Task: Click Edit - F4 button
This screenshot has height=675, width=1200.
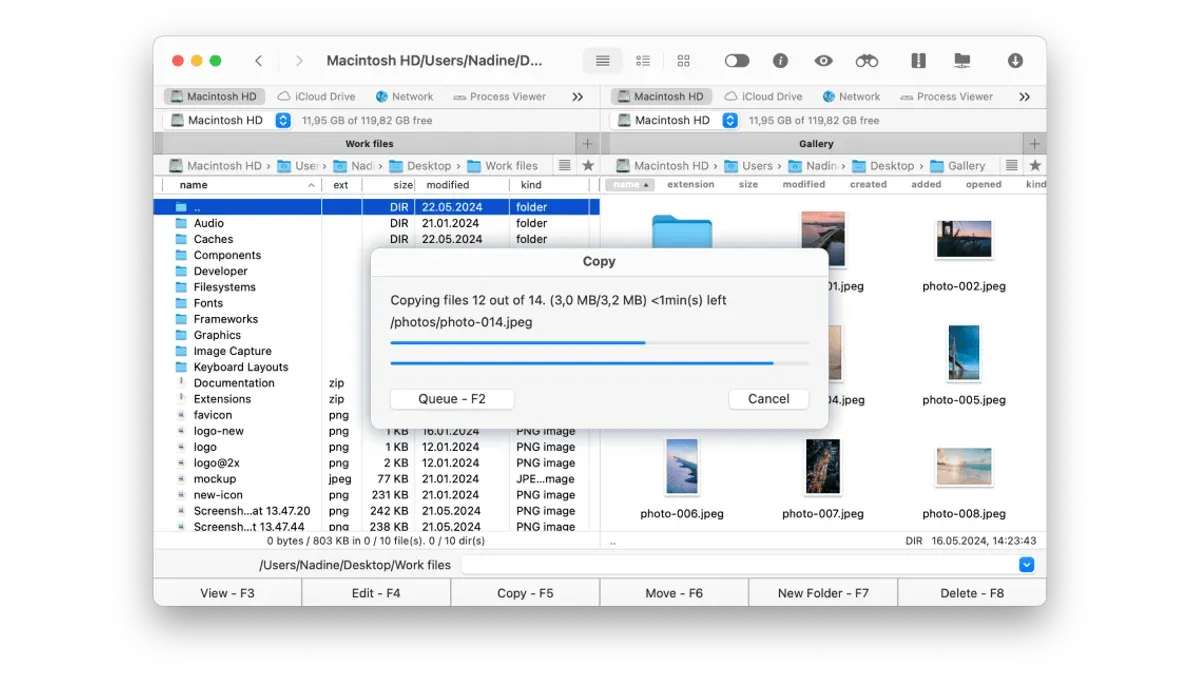Action: (x=376, y=593)
